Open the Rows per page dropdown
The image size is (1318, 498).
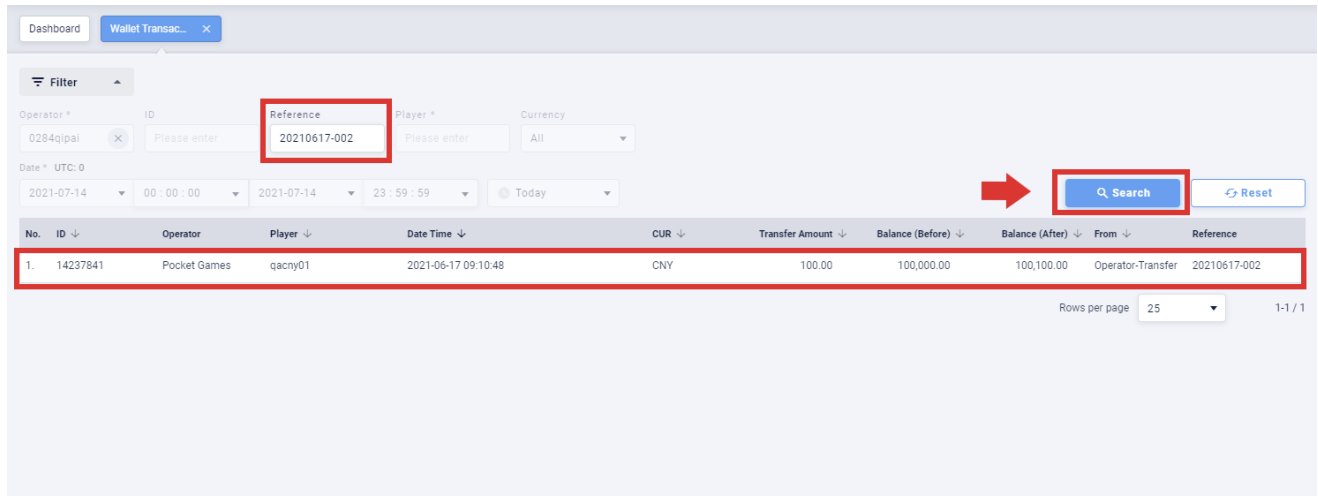pyautogui.click(x=1183, y=308)
